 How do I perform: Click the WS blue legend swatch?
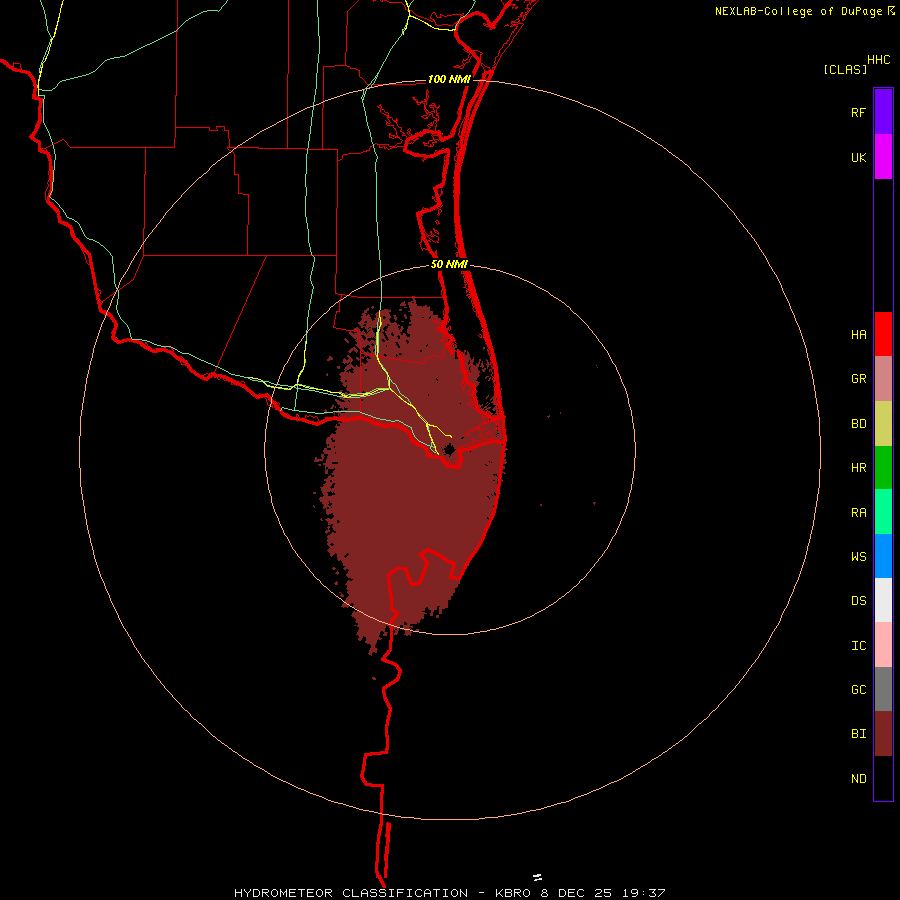(x=883, y=556)
